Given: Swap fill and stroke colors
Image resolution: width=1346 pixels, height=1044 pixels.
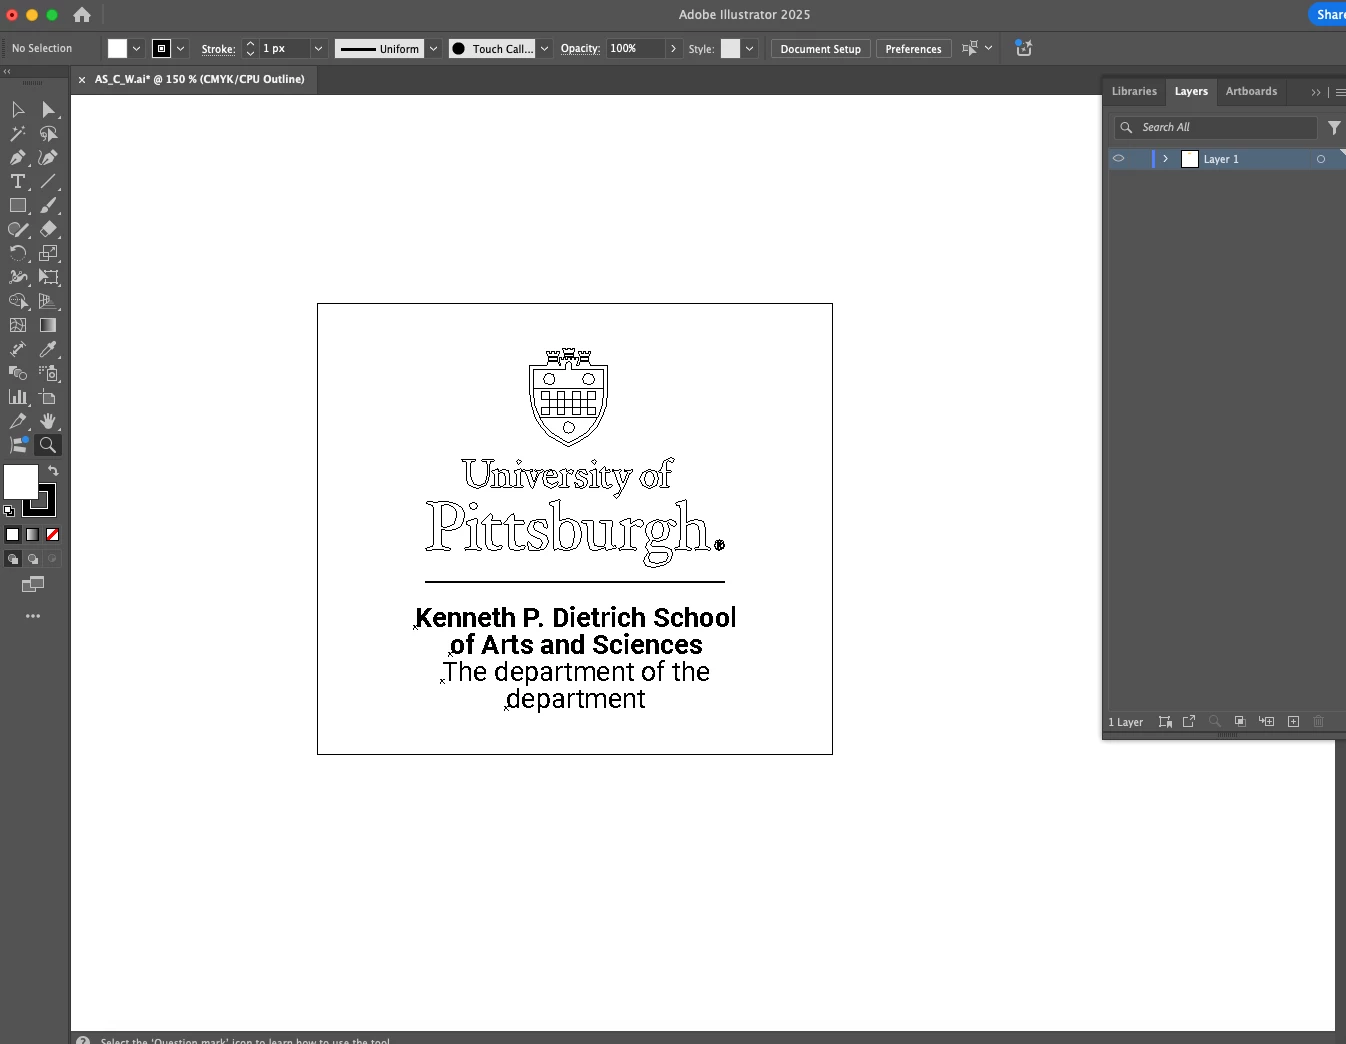Looking at the screenshot, I should pyautogui.click(x=53, y=471).
